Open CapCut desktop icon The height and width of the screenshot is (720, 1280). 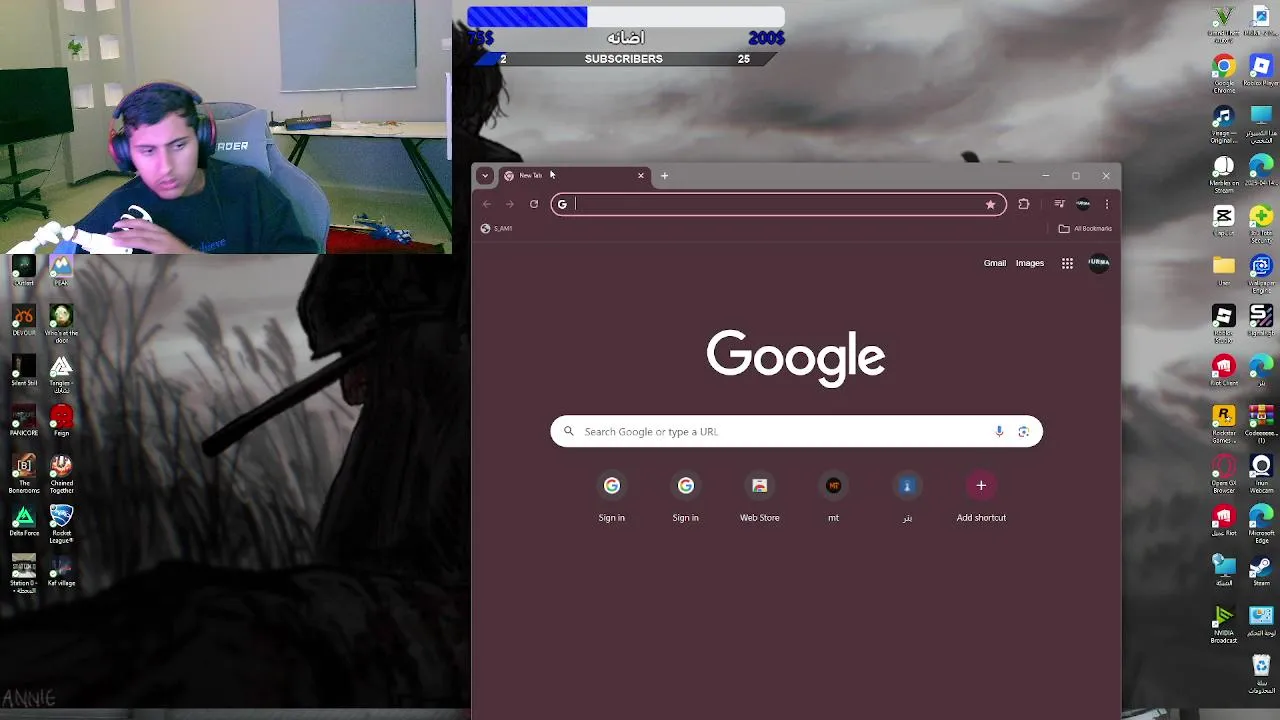(1224, 222)
